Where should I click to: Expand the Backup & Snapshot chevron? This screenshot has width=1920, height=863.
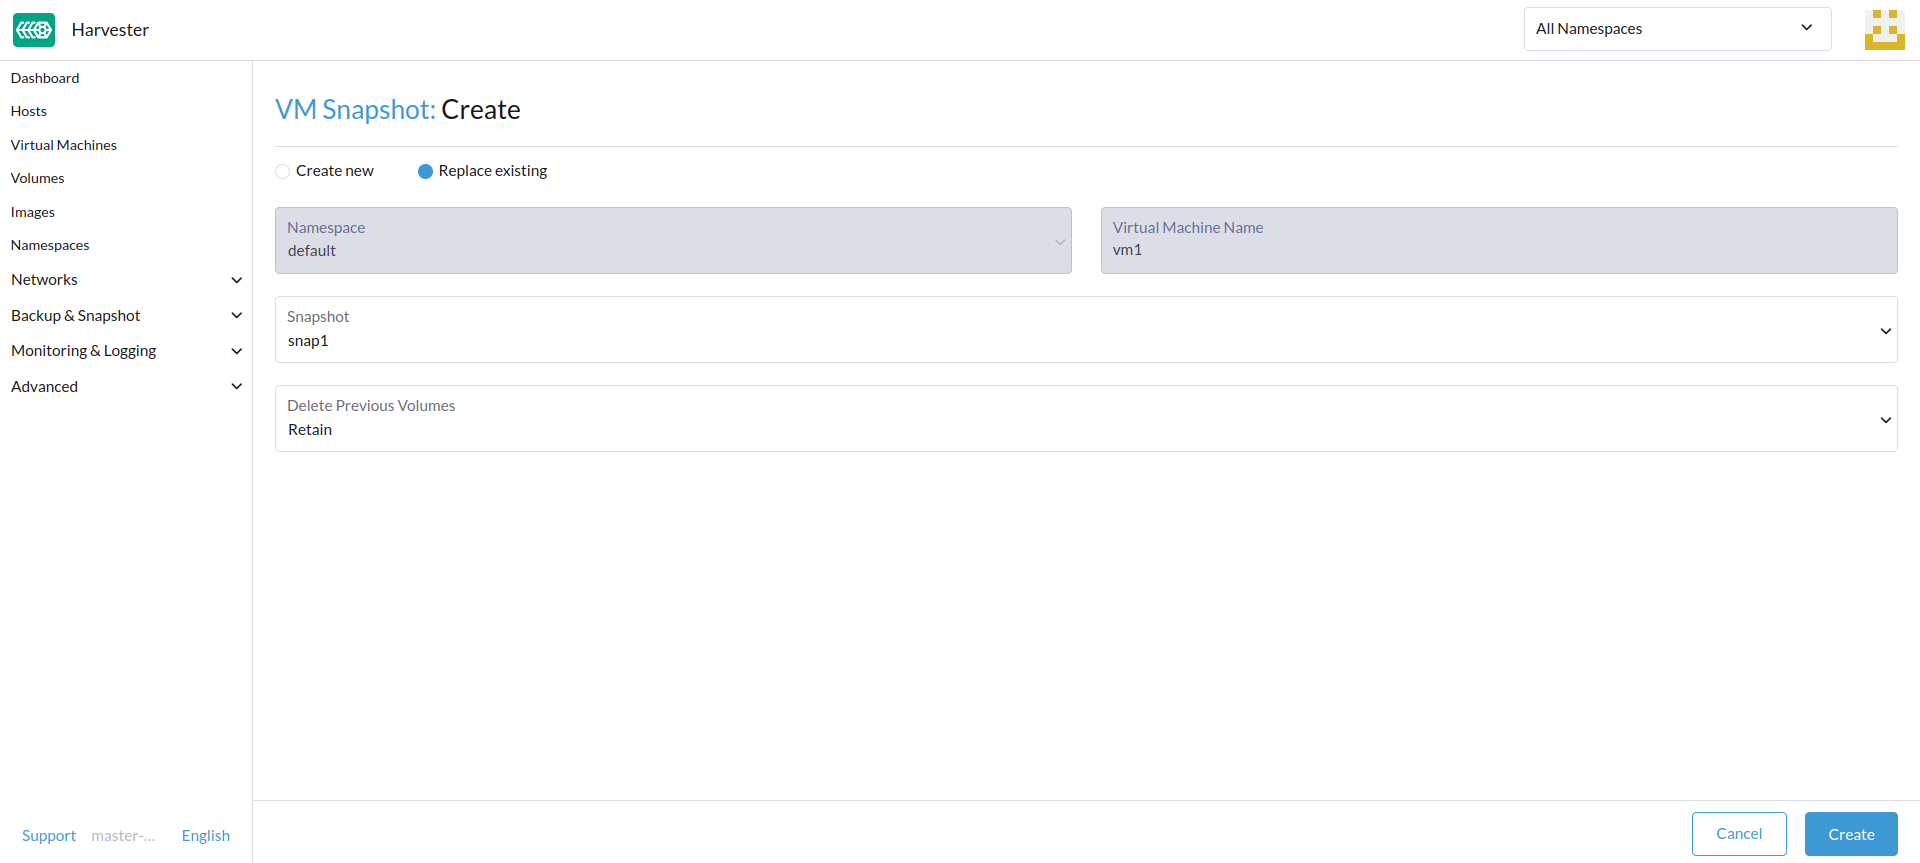tap(237, 316)
